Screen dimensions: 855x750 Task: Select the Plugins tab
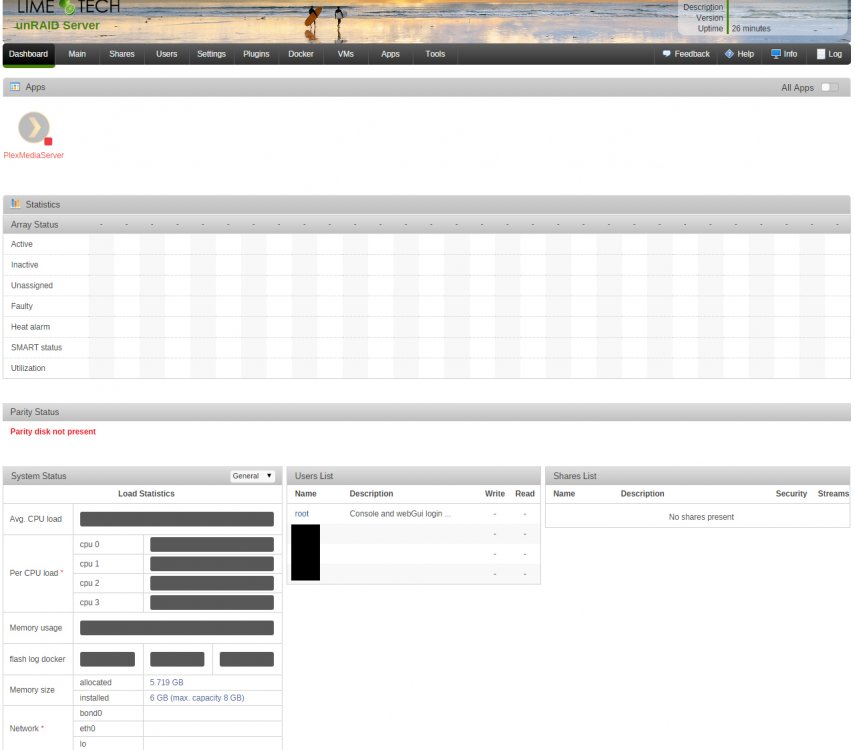coord(256,54)
